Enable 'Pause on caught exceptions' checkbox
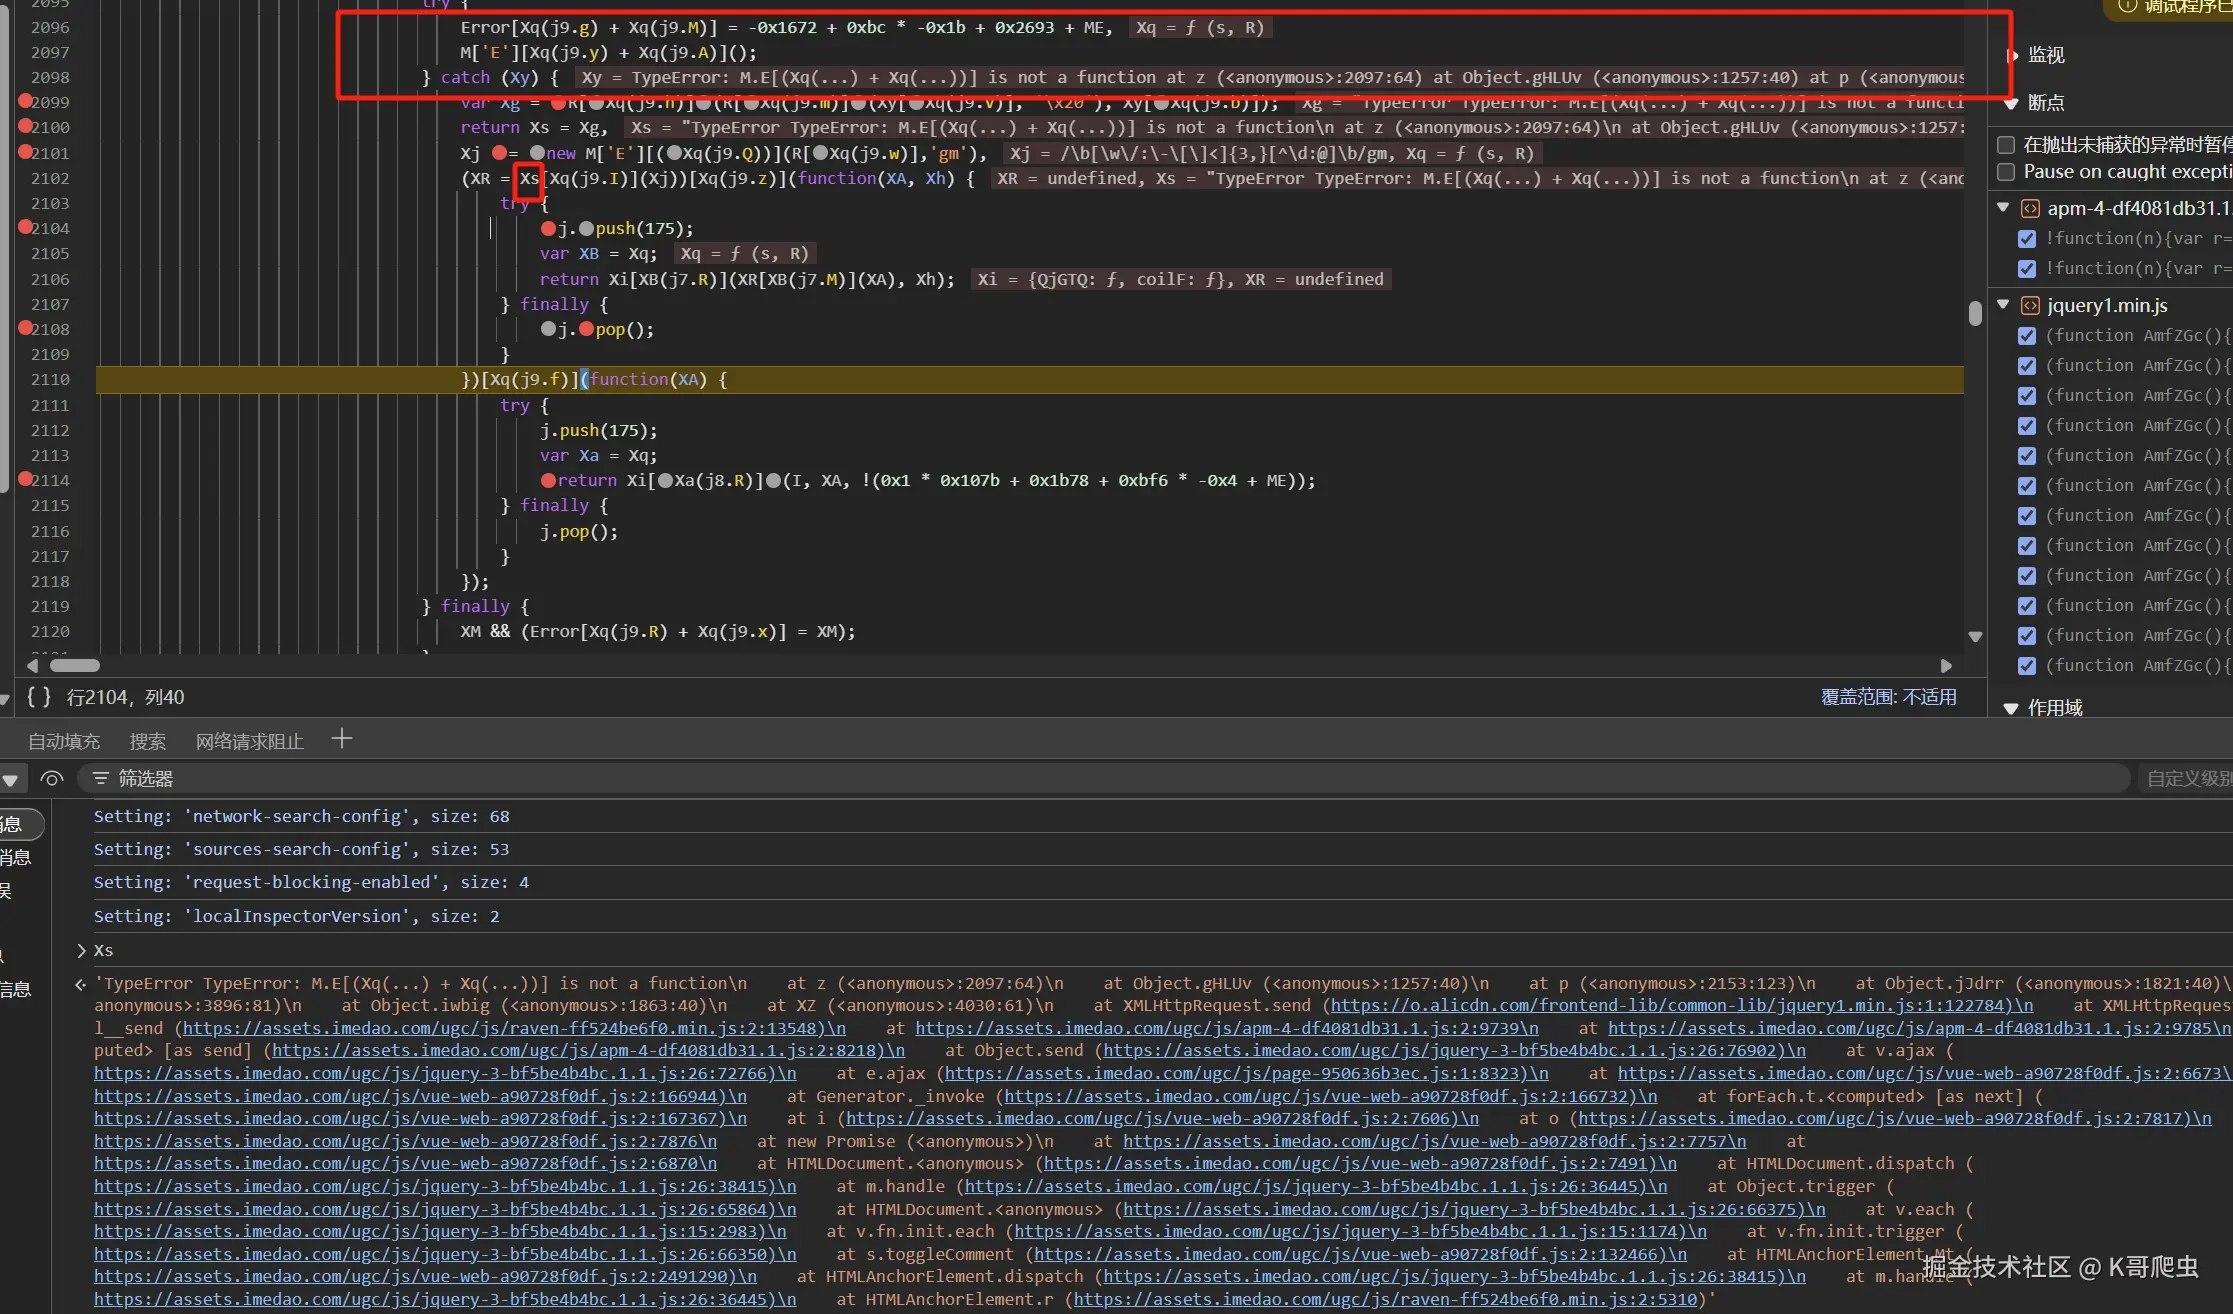The image size is (2233, 1314). pos(2006,172)
